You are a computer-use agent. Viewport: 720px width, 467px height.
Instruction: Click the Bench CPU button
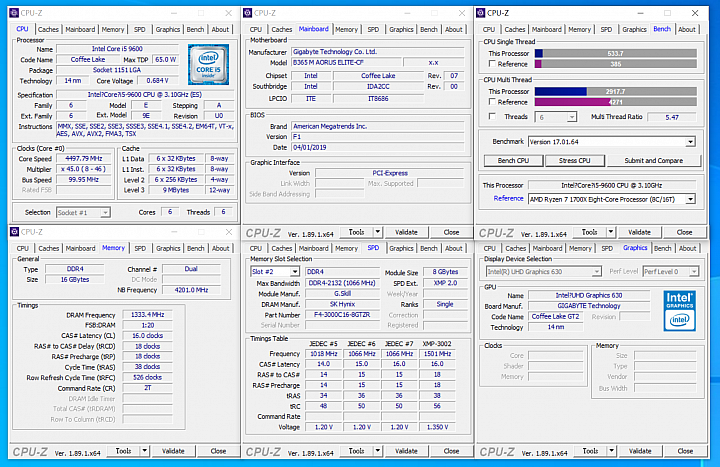pos(513,161)
